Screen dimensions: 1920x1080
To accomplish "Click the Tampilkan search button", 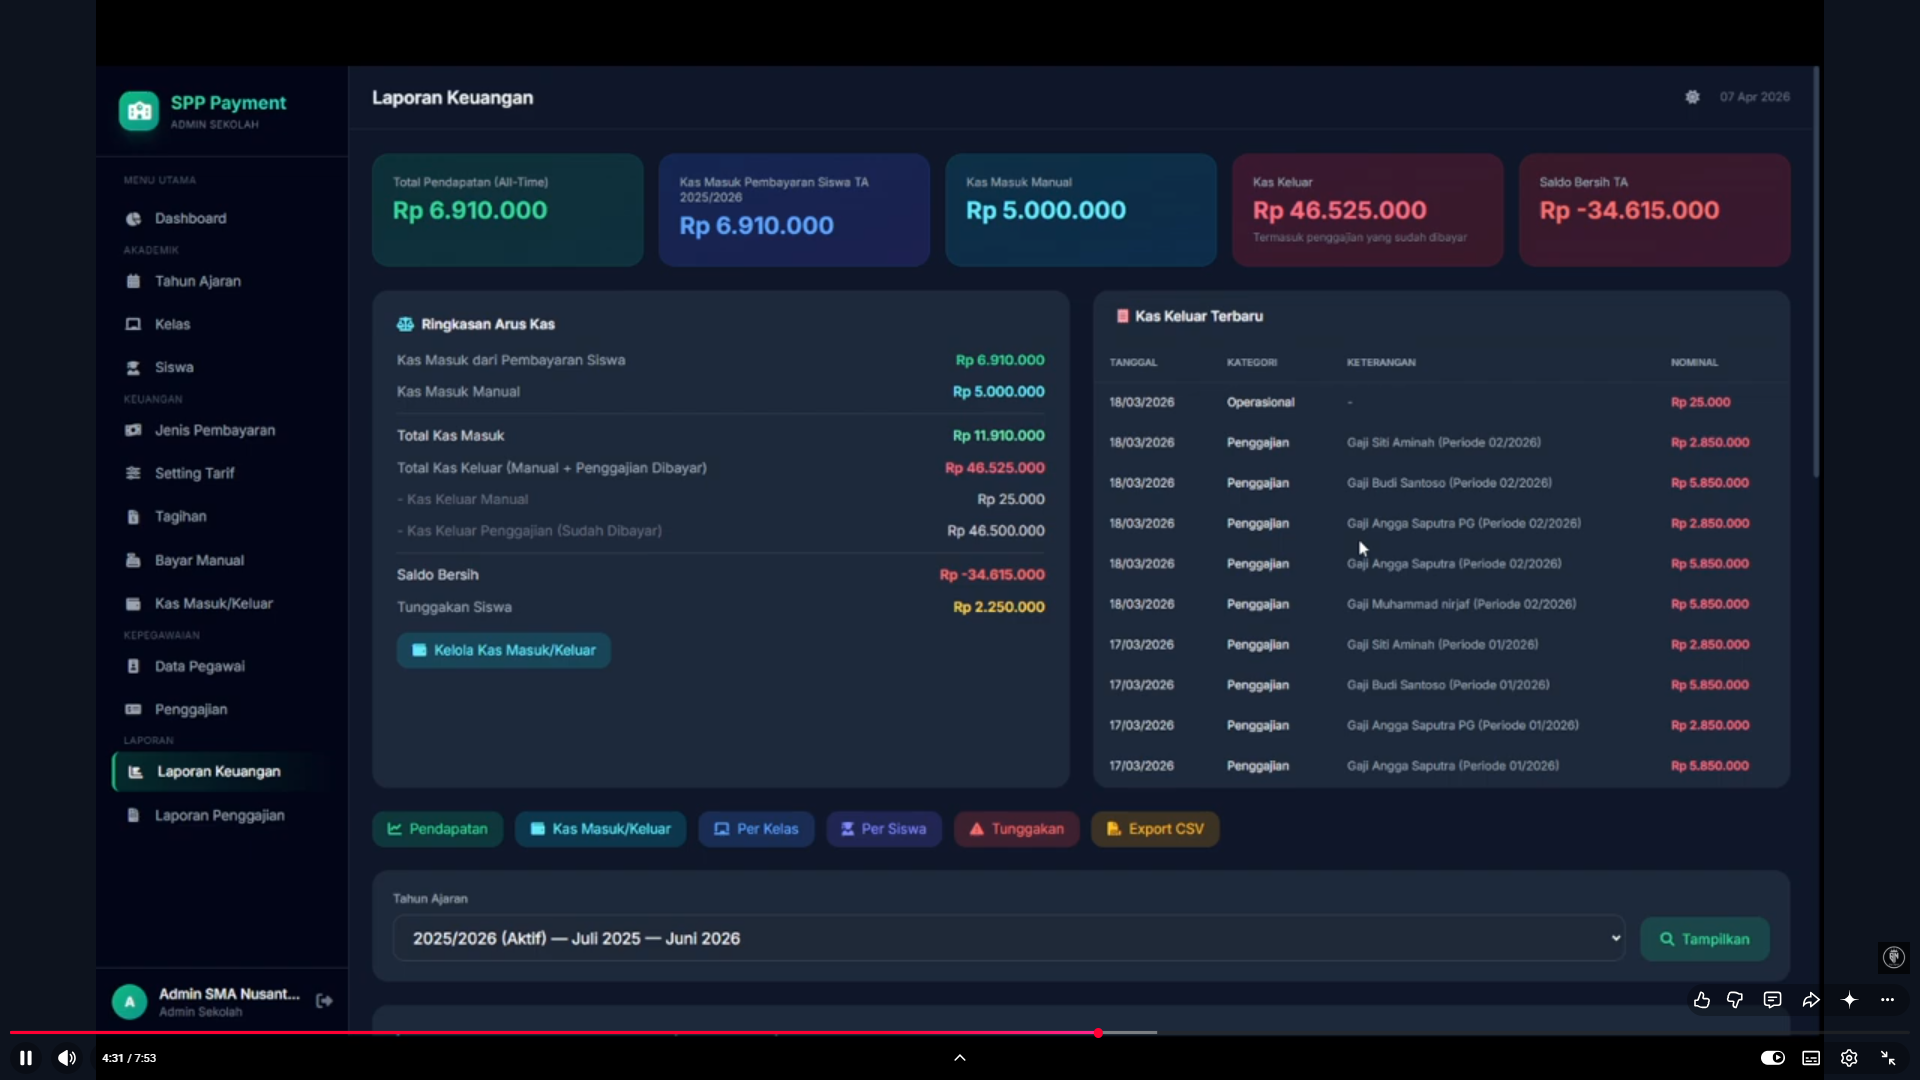I will tap(1705, 939).
